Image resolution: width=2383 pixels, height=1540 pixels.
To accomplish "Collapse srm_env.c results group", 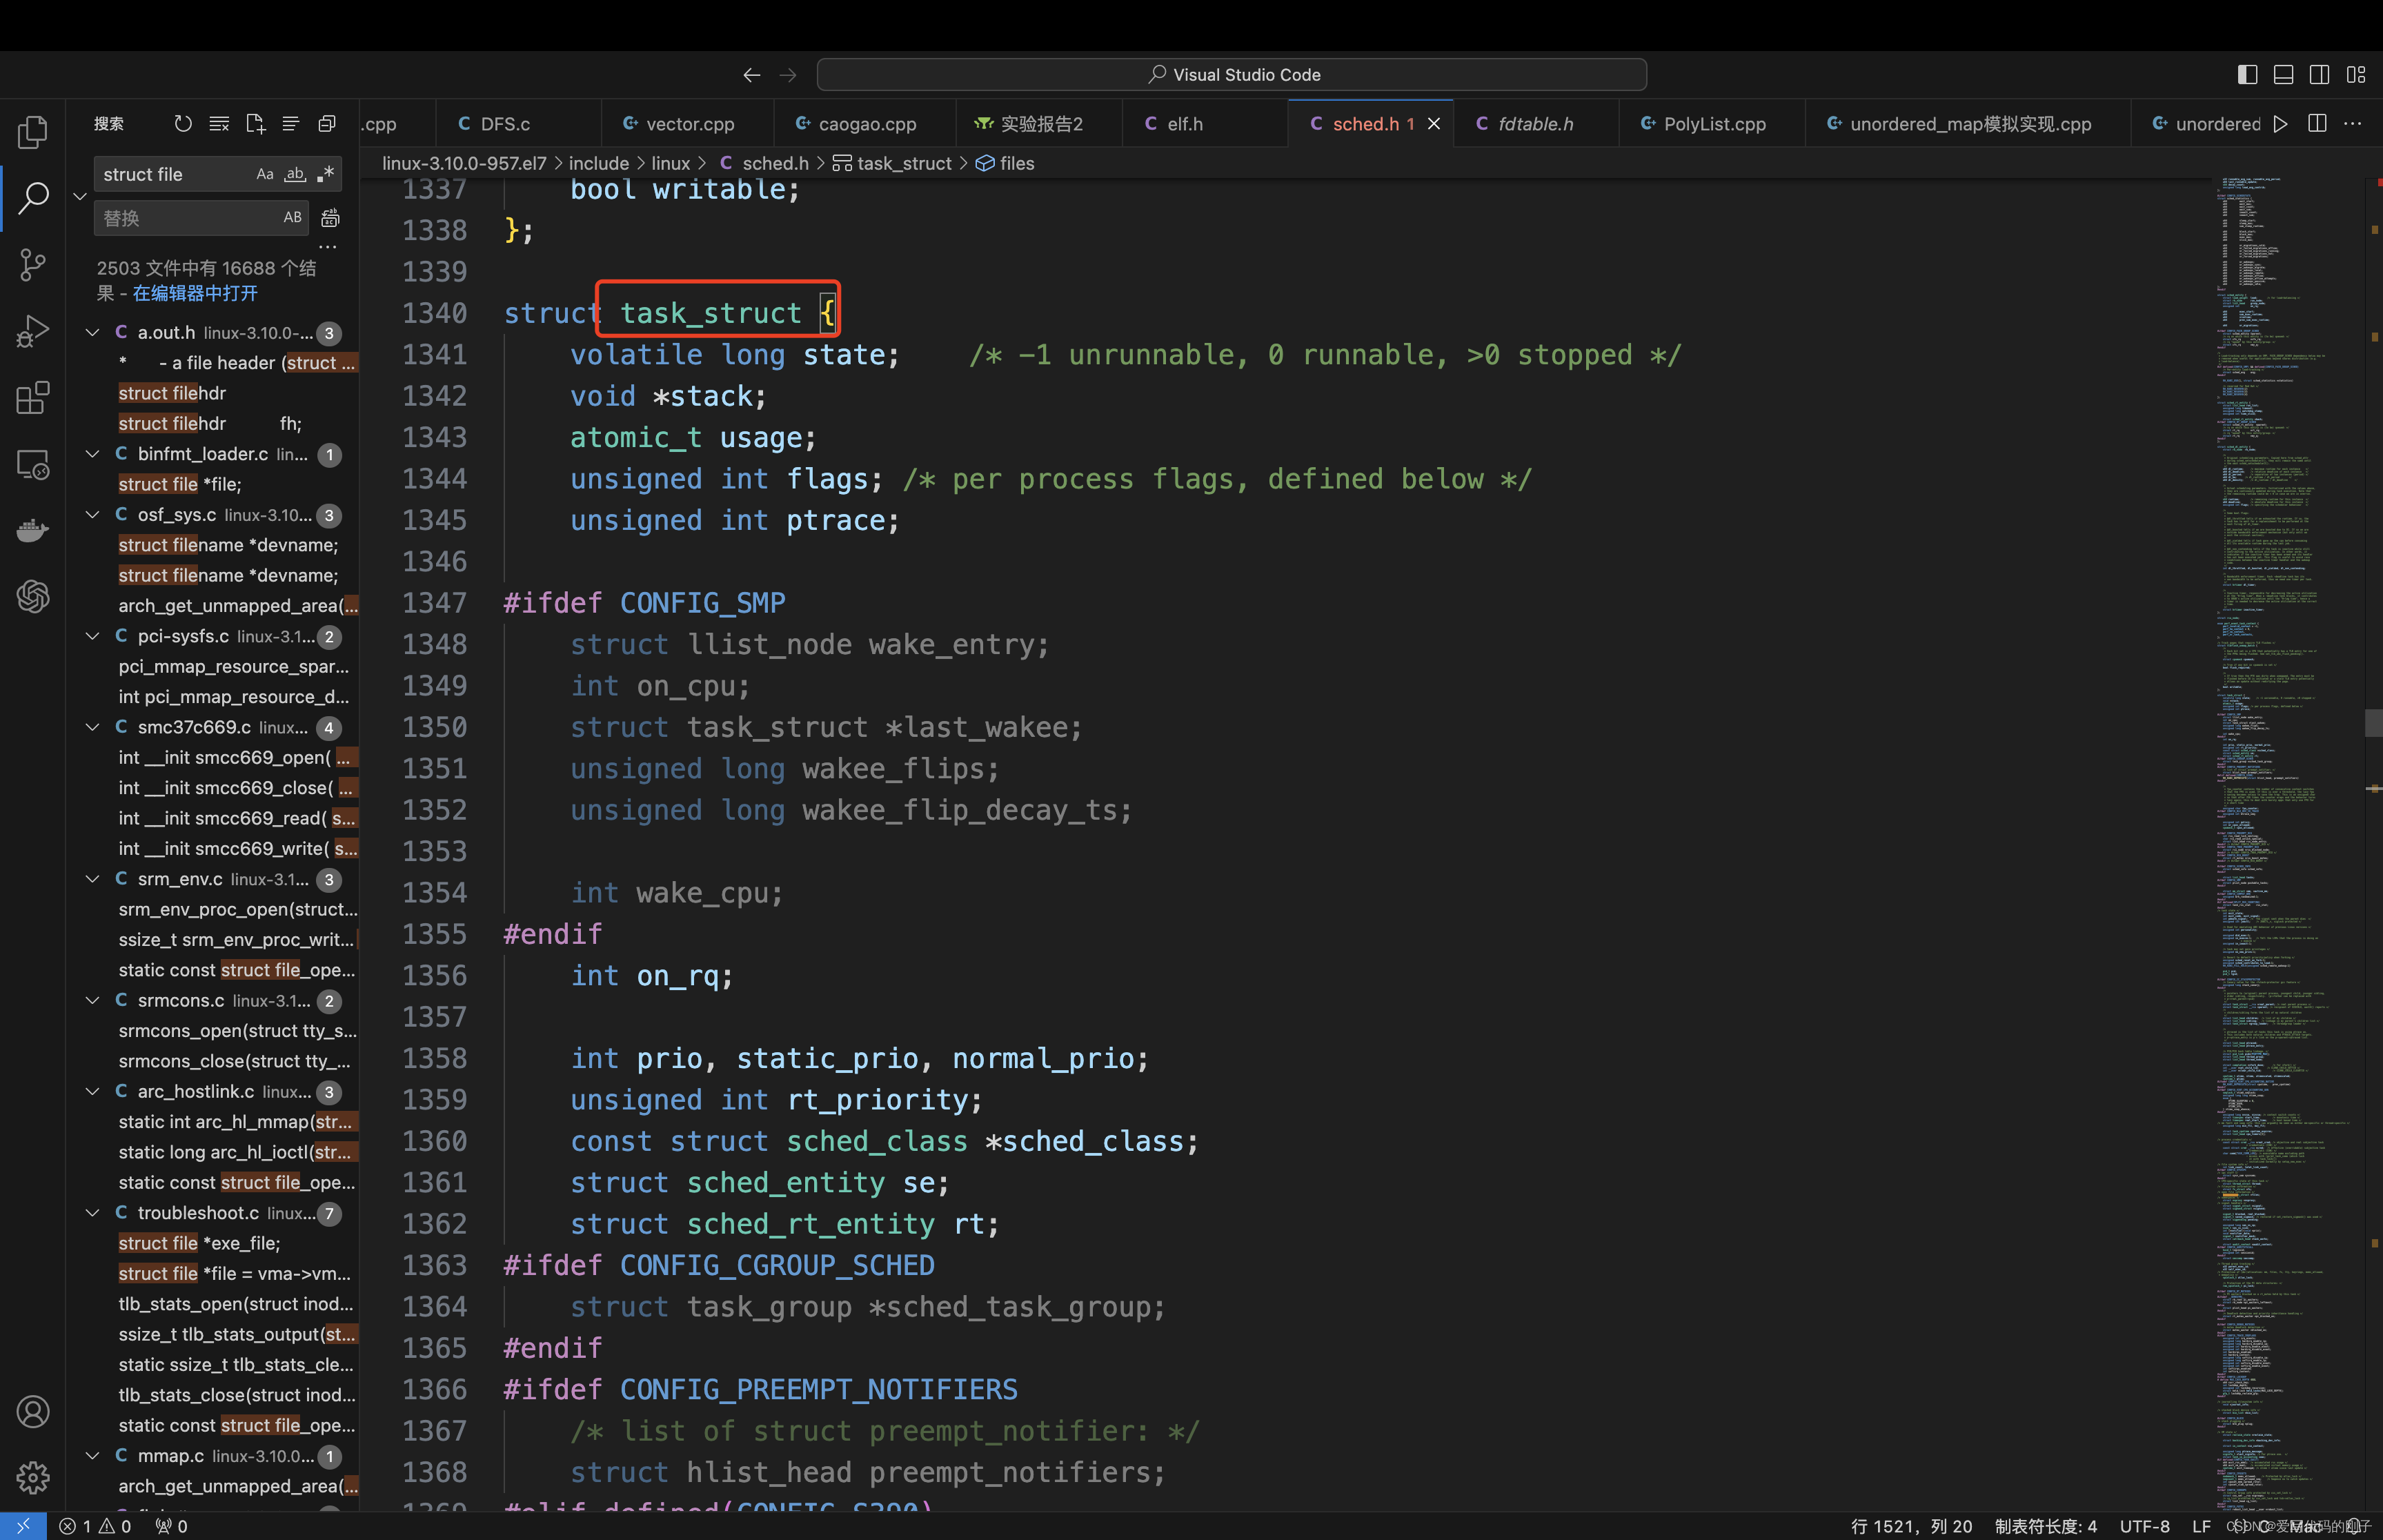I will [93, 879].
